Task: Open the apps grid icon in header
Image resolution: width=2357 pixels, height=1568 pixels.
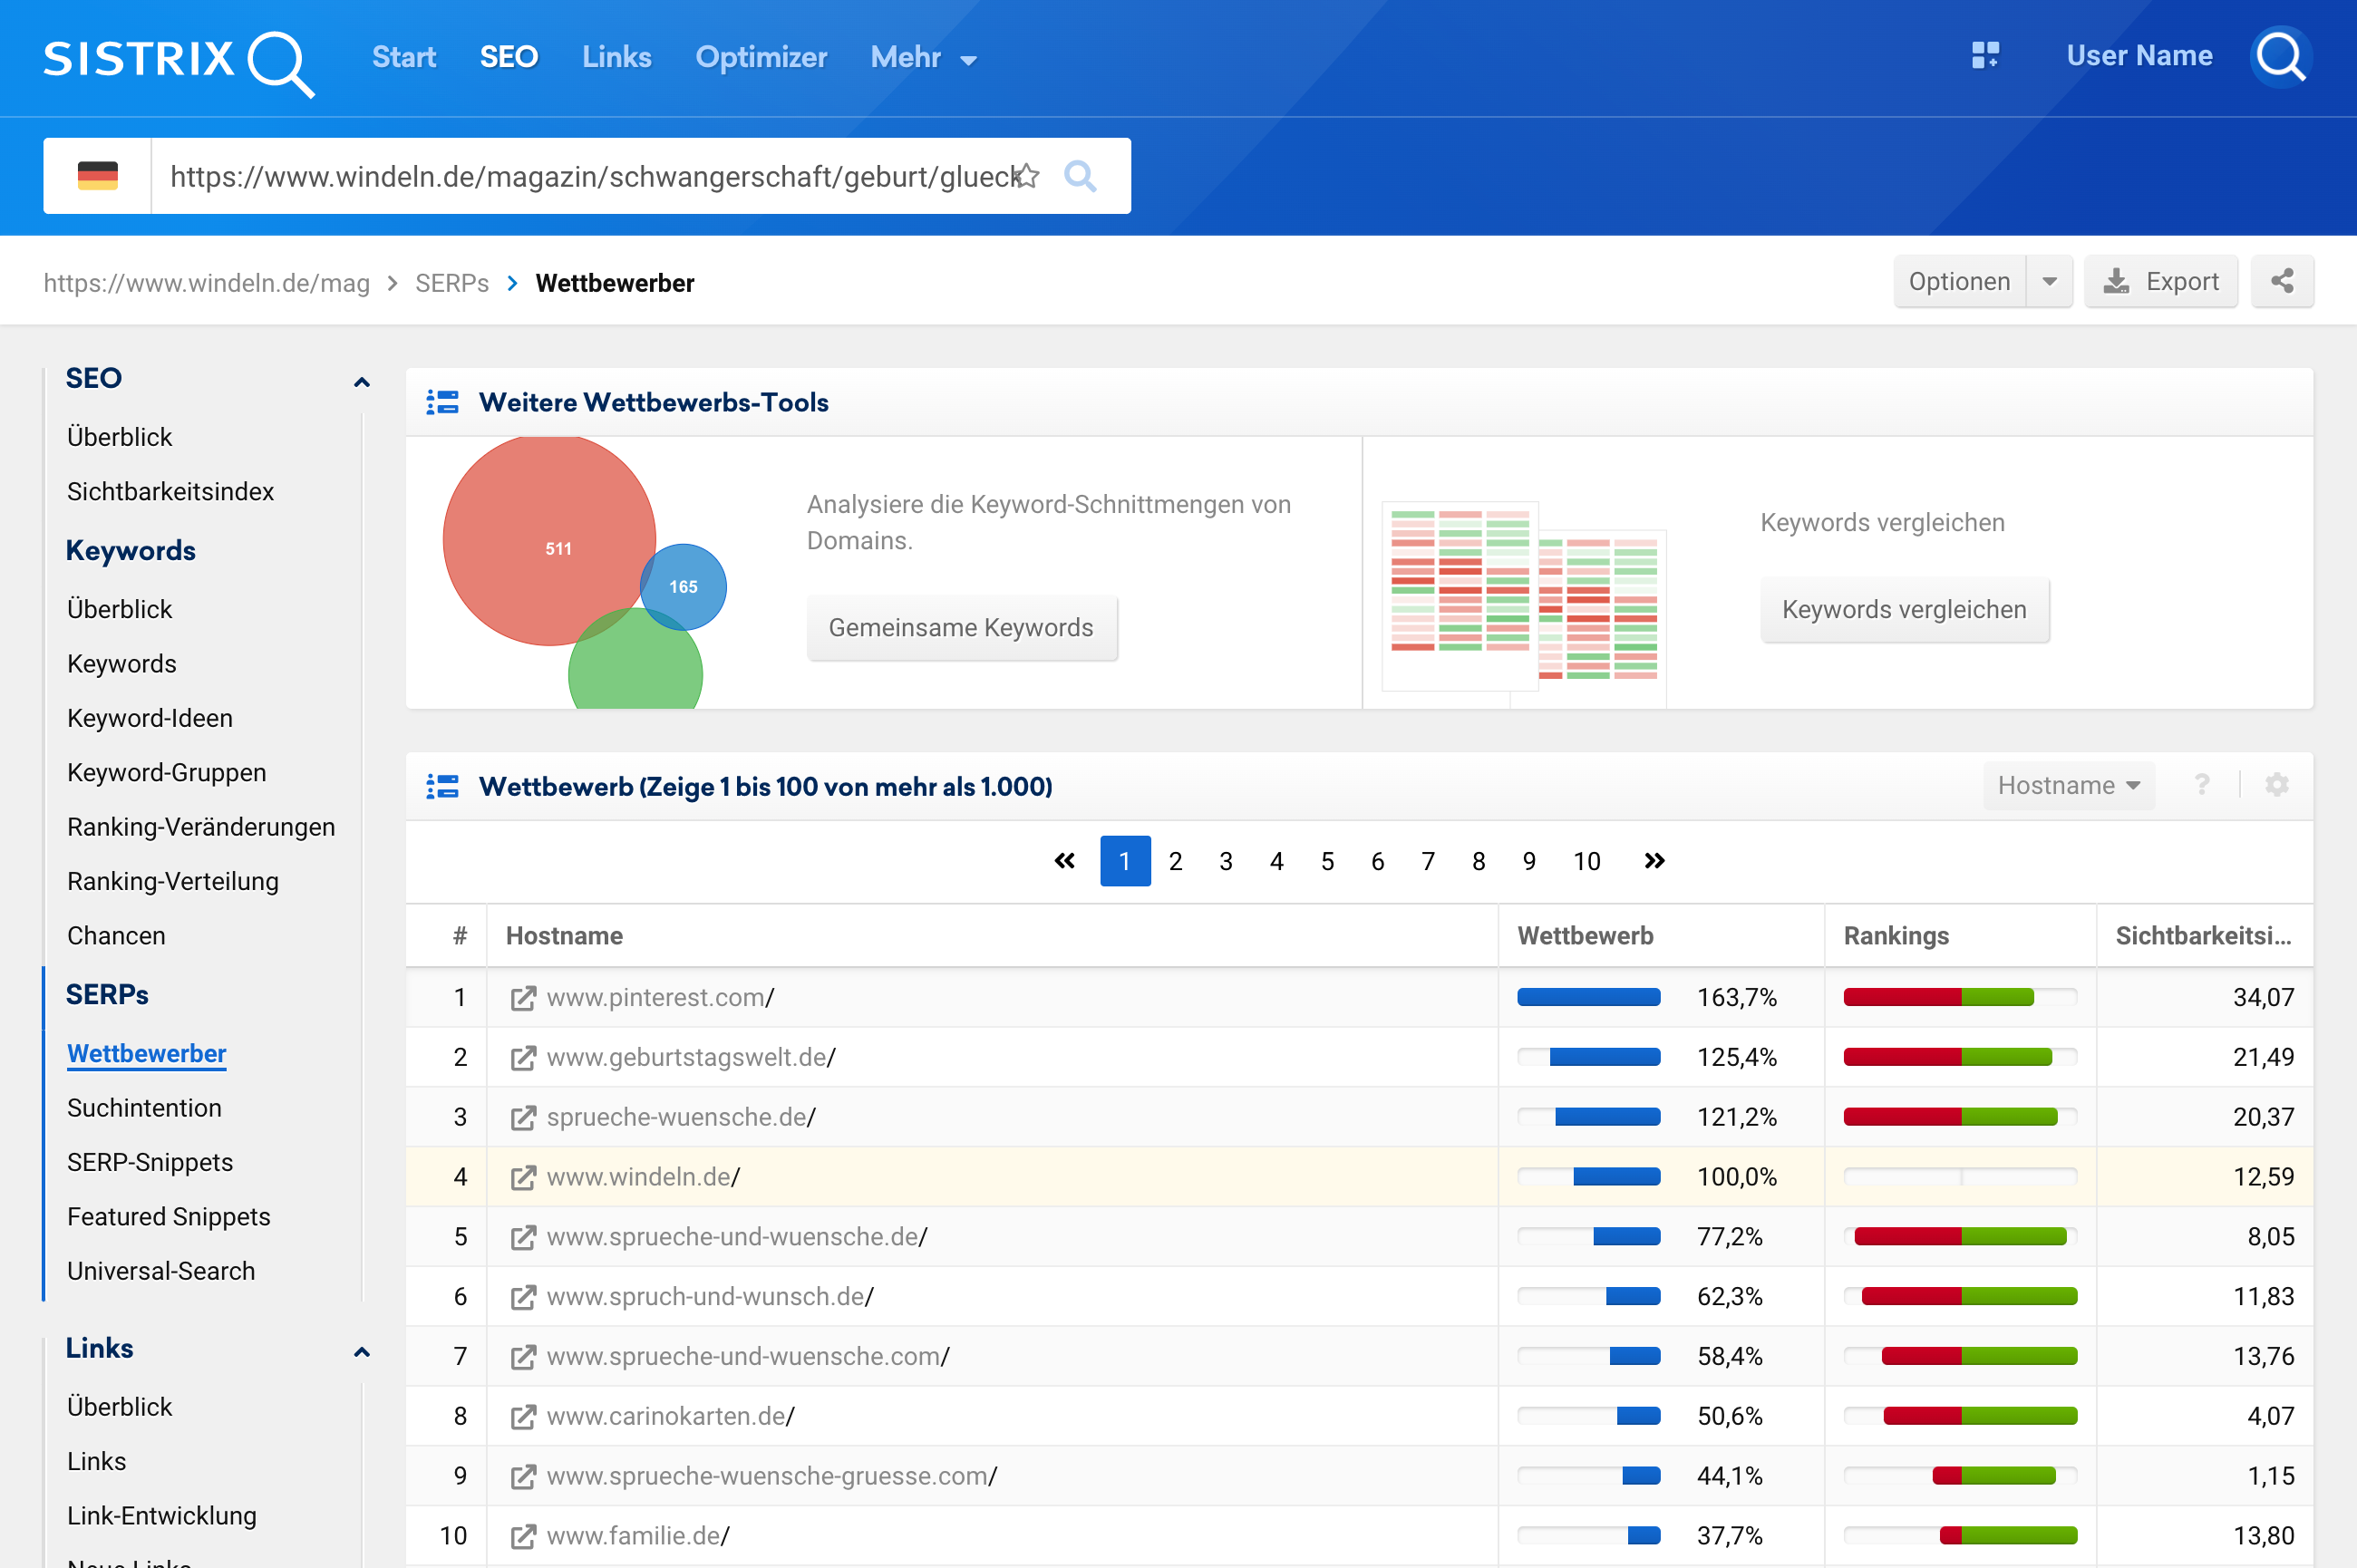Action: coord(1985,56)
